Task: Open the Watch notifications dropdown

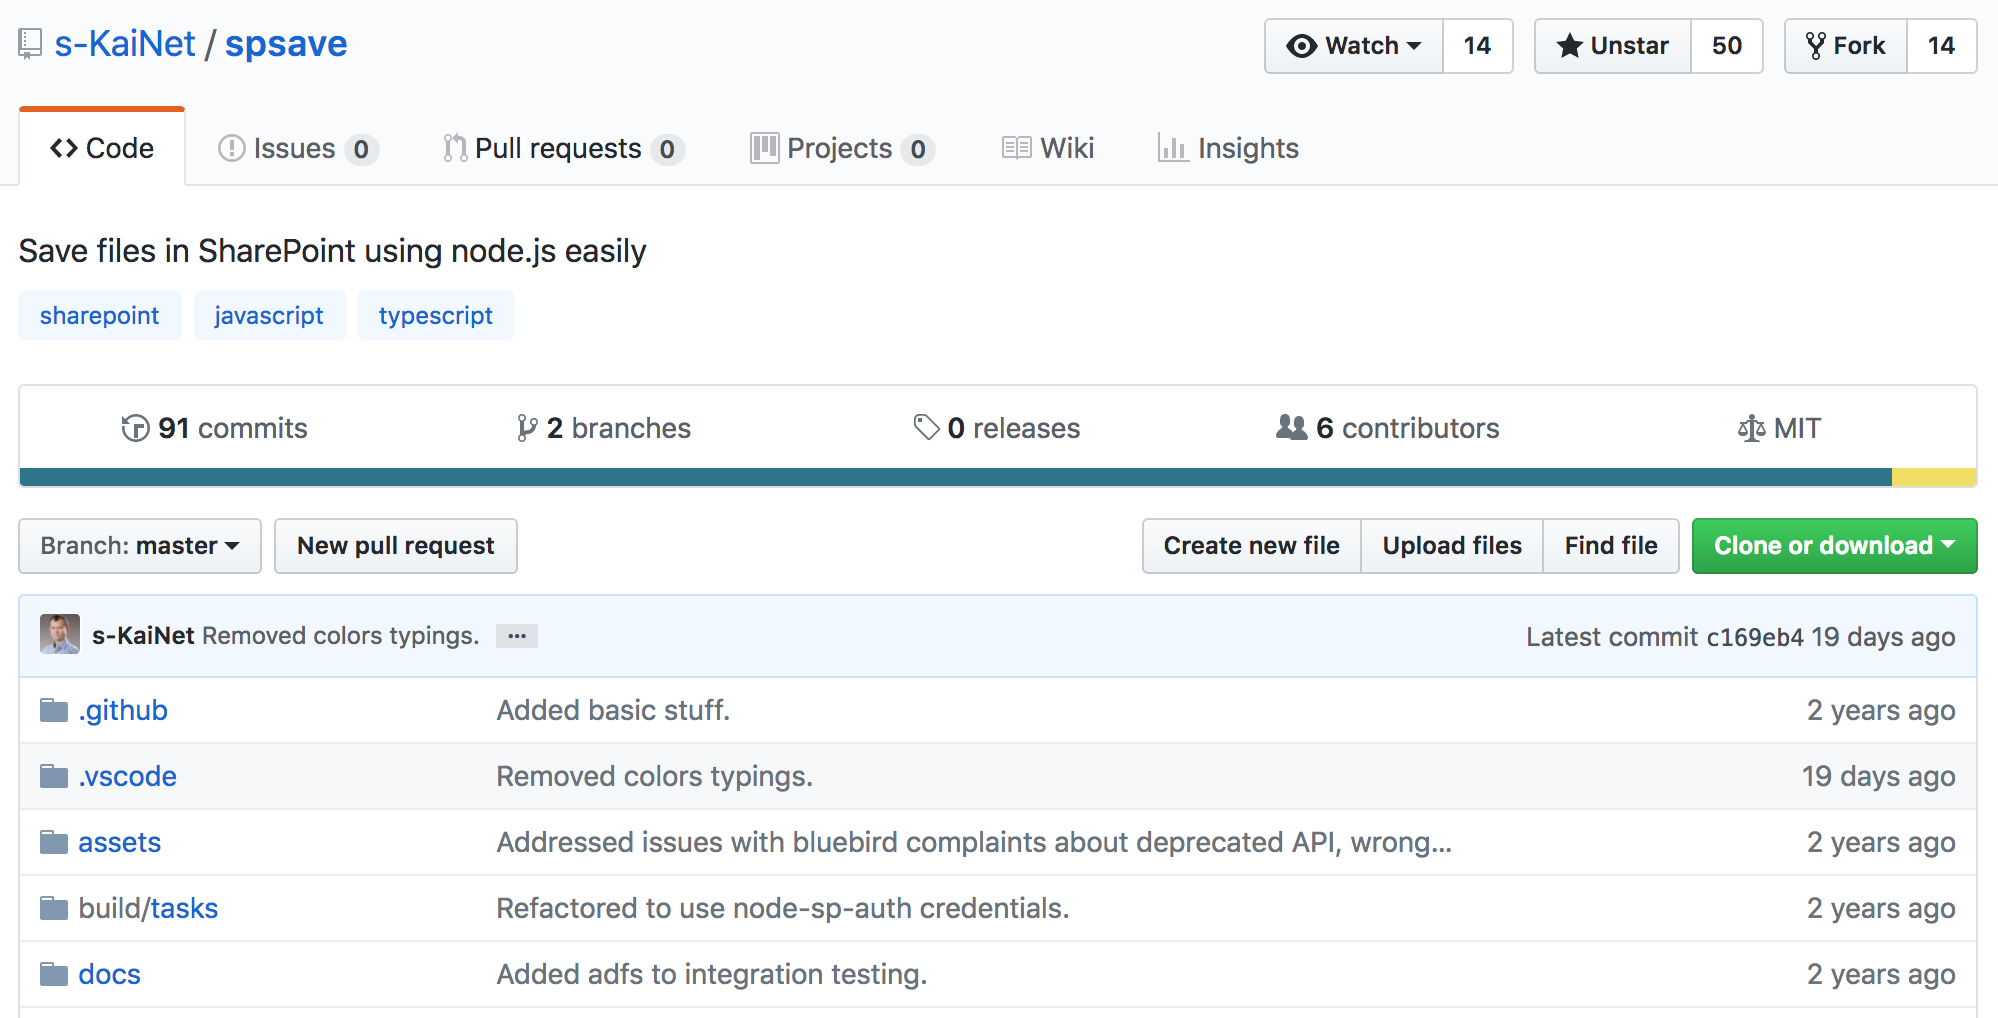Action: point(1354,46)
